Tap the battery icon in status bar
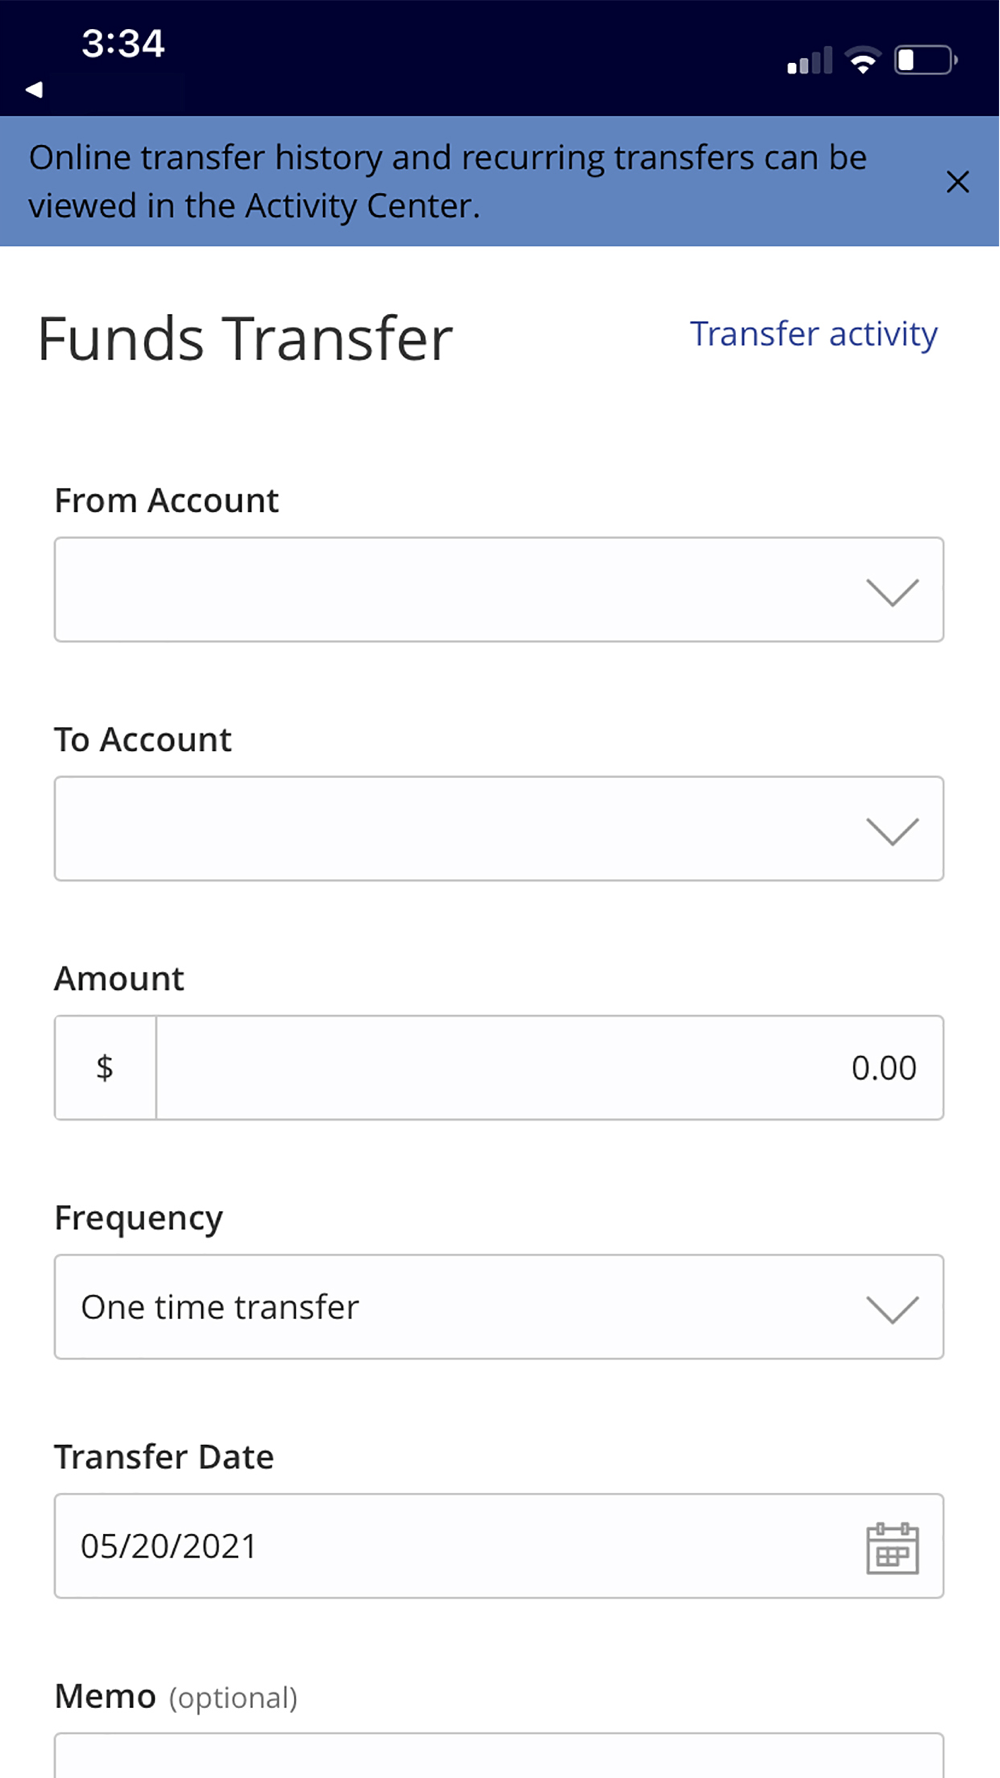The image size is (1000, 1778). (925, 61)
